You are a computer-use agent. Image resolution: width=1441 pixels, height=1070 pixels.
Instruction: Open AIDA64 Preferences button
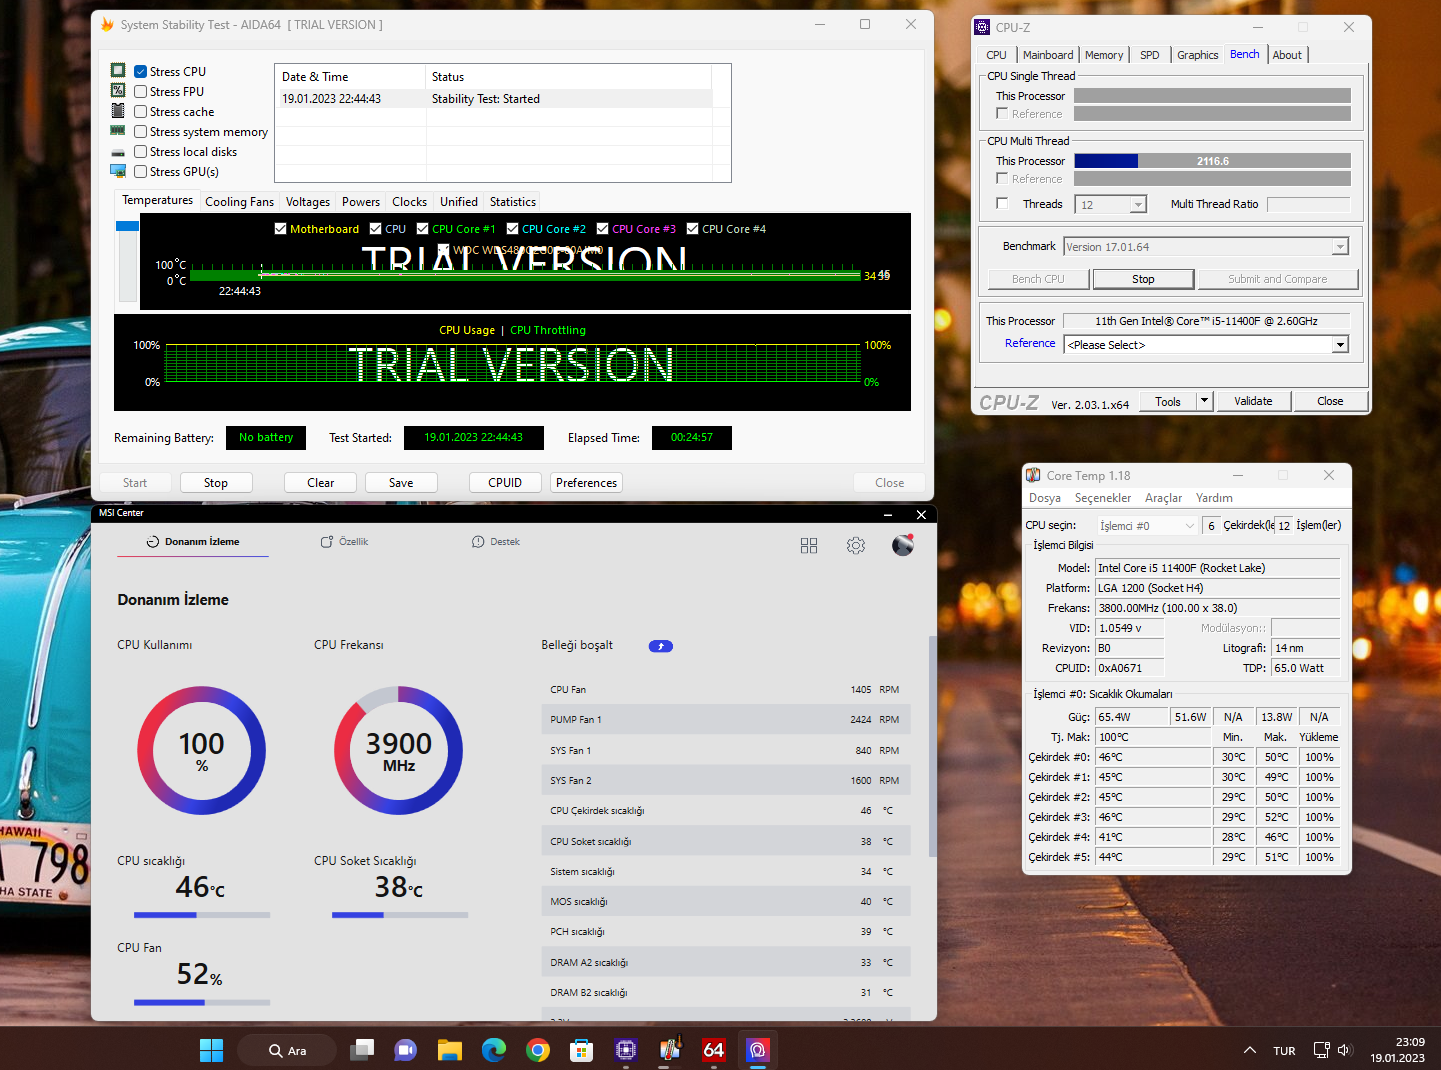click(x=586, y=483)
